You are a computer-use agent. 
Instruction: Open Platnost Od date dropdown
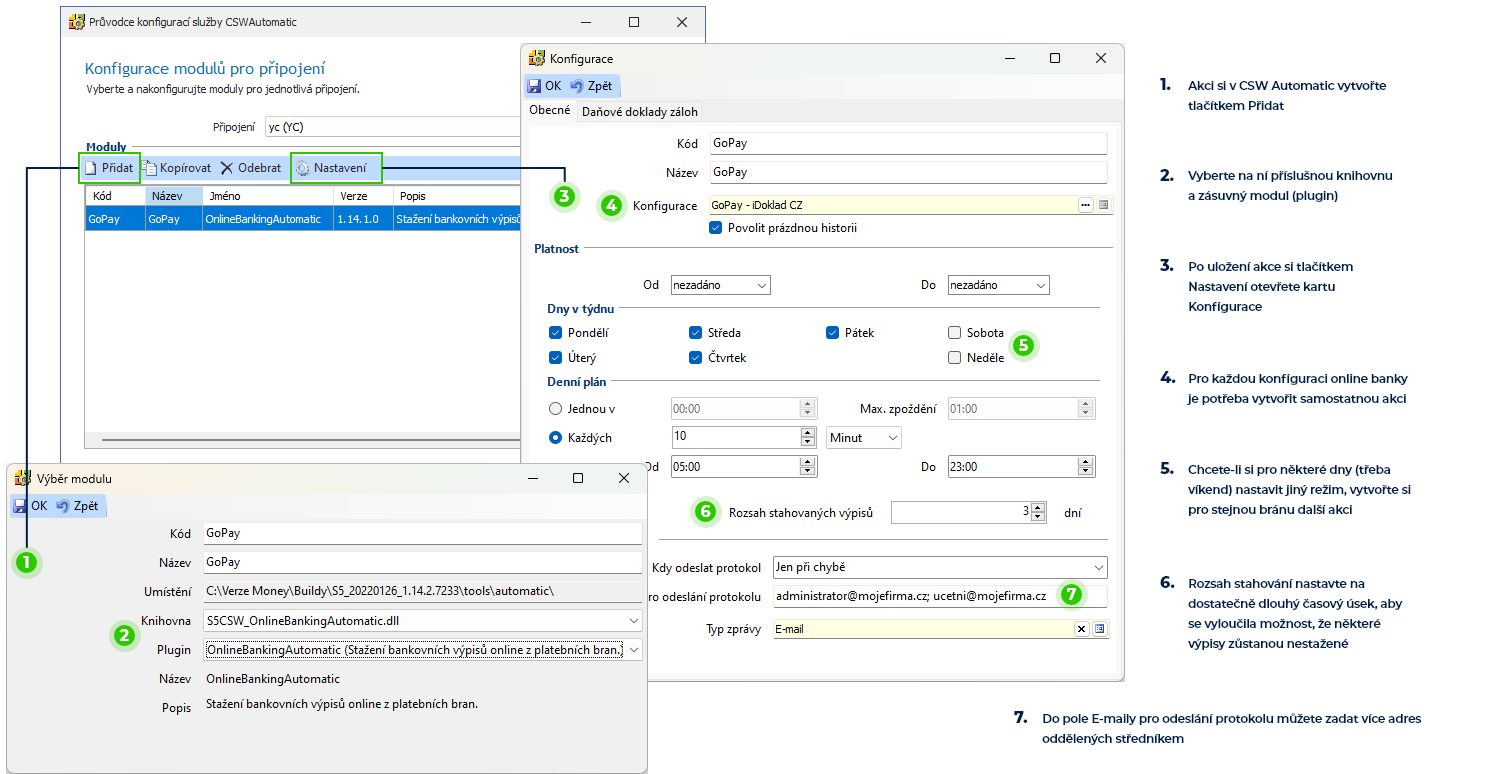[761, 286]
